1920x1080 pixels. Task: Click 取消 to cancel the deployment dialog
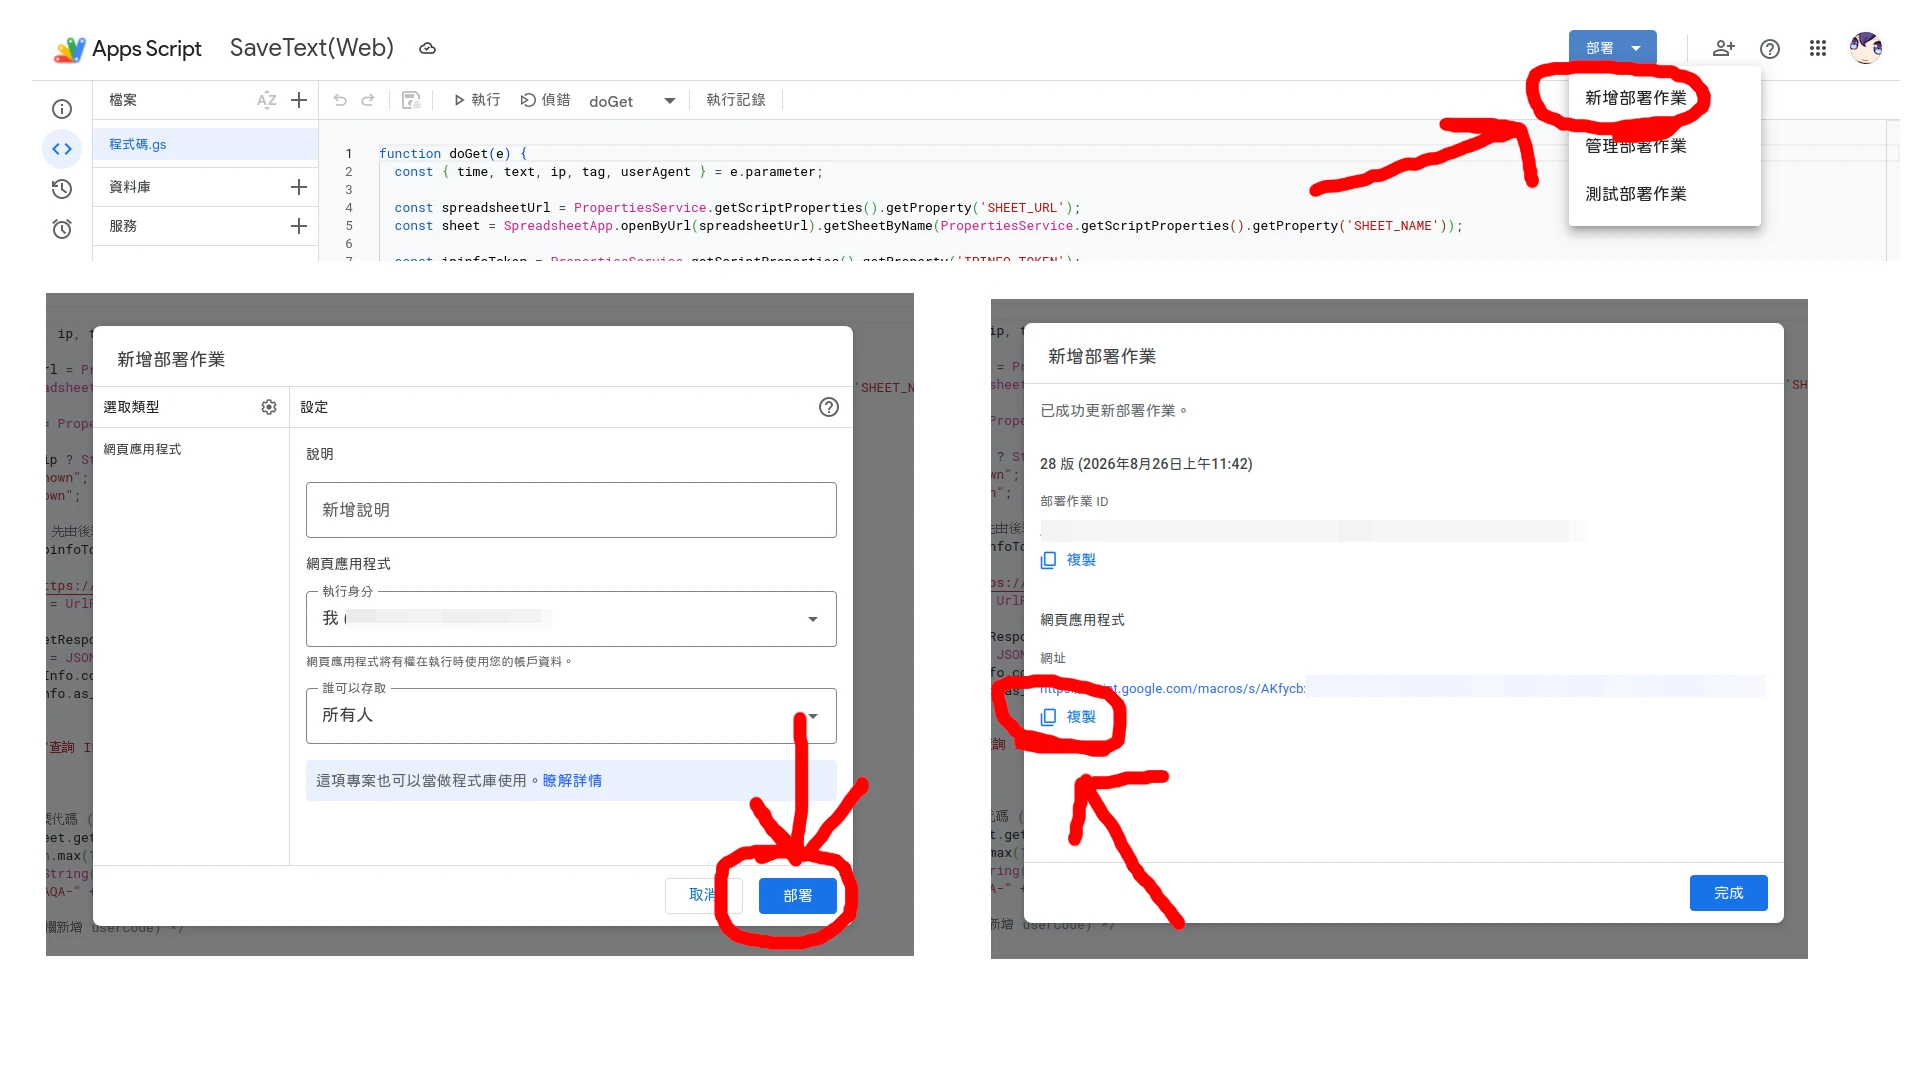[x=703, y=895]
